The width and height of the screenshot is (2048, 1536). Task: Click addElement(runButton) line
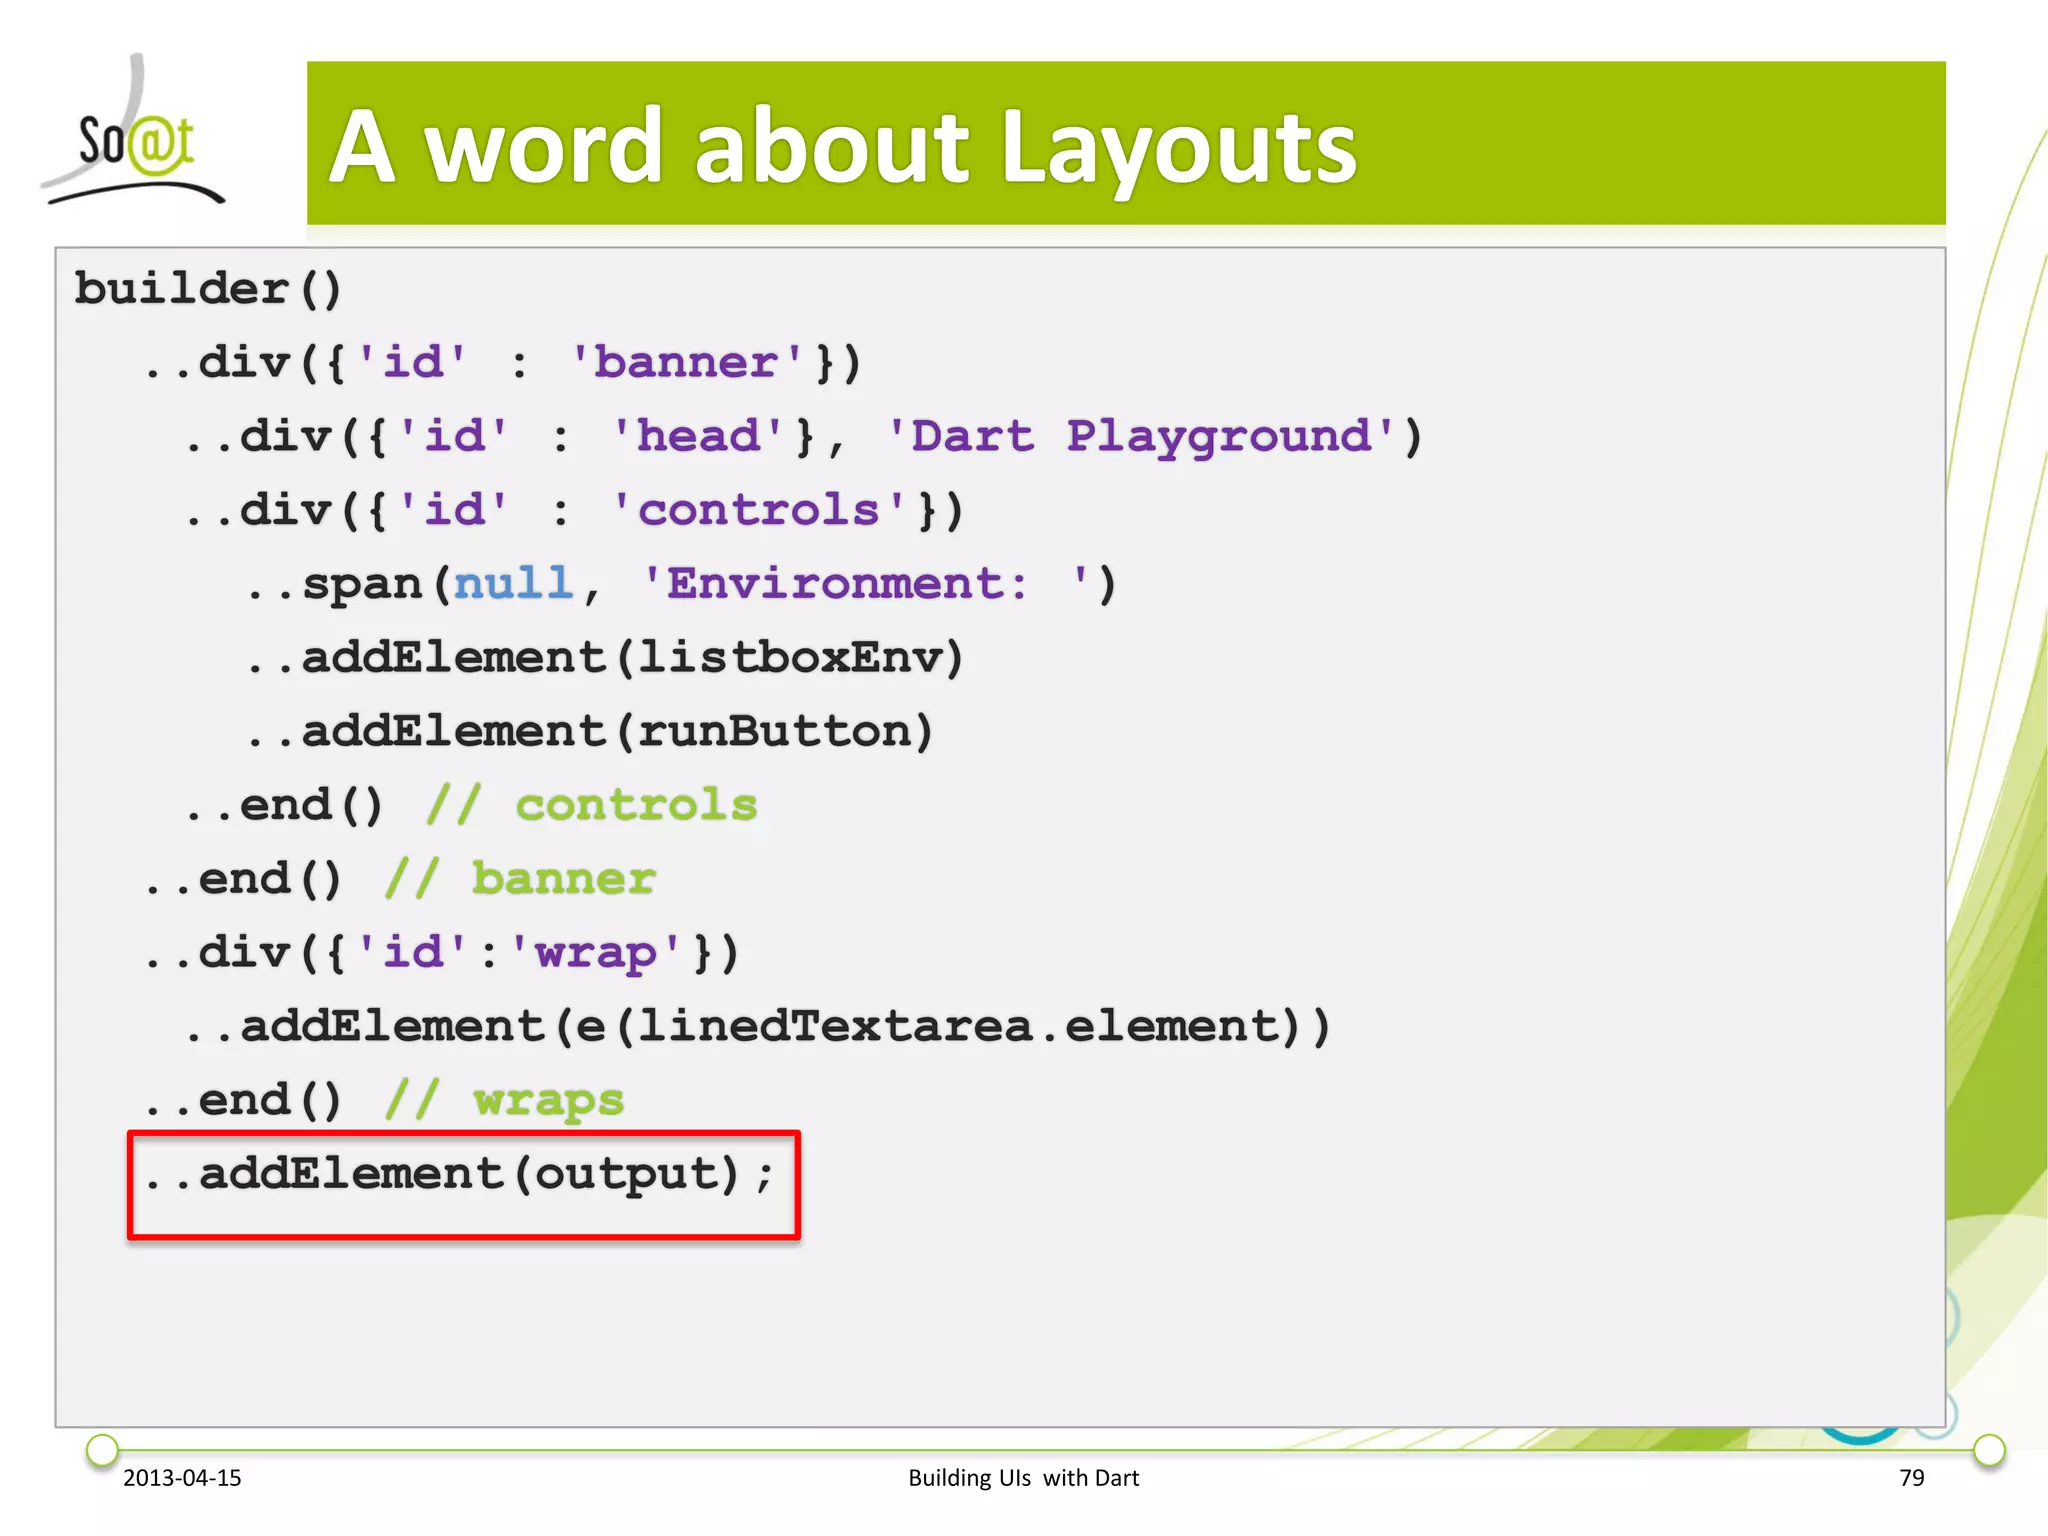(x=590, y=732)
